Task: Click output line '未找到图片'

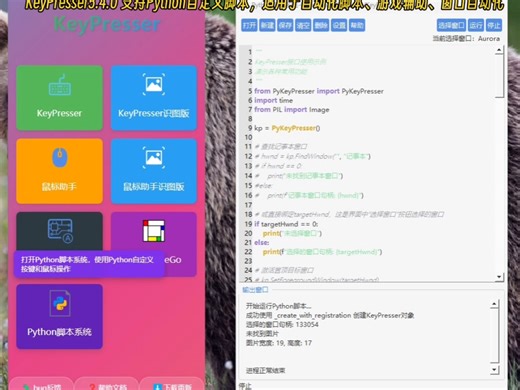Action: click(x=262, y=334)
